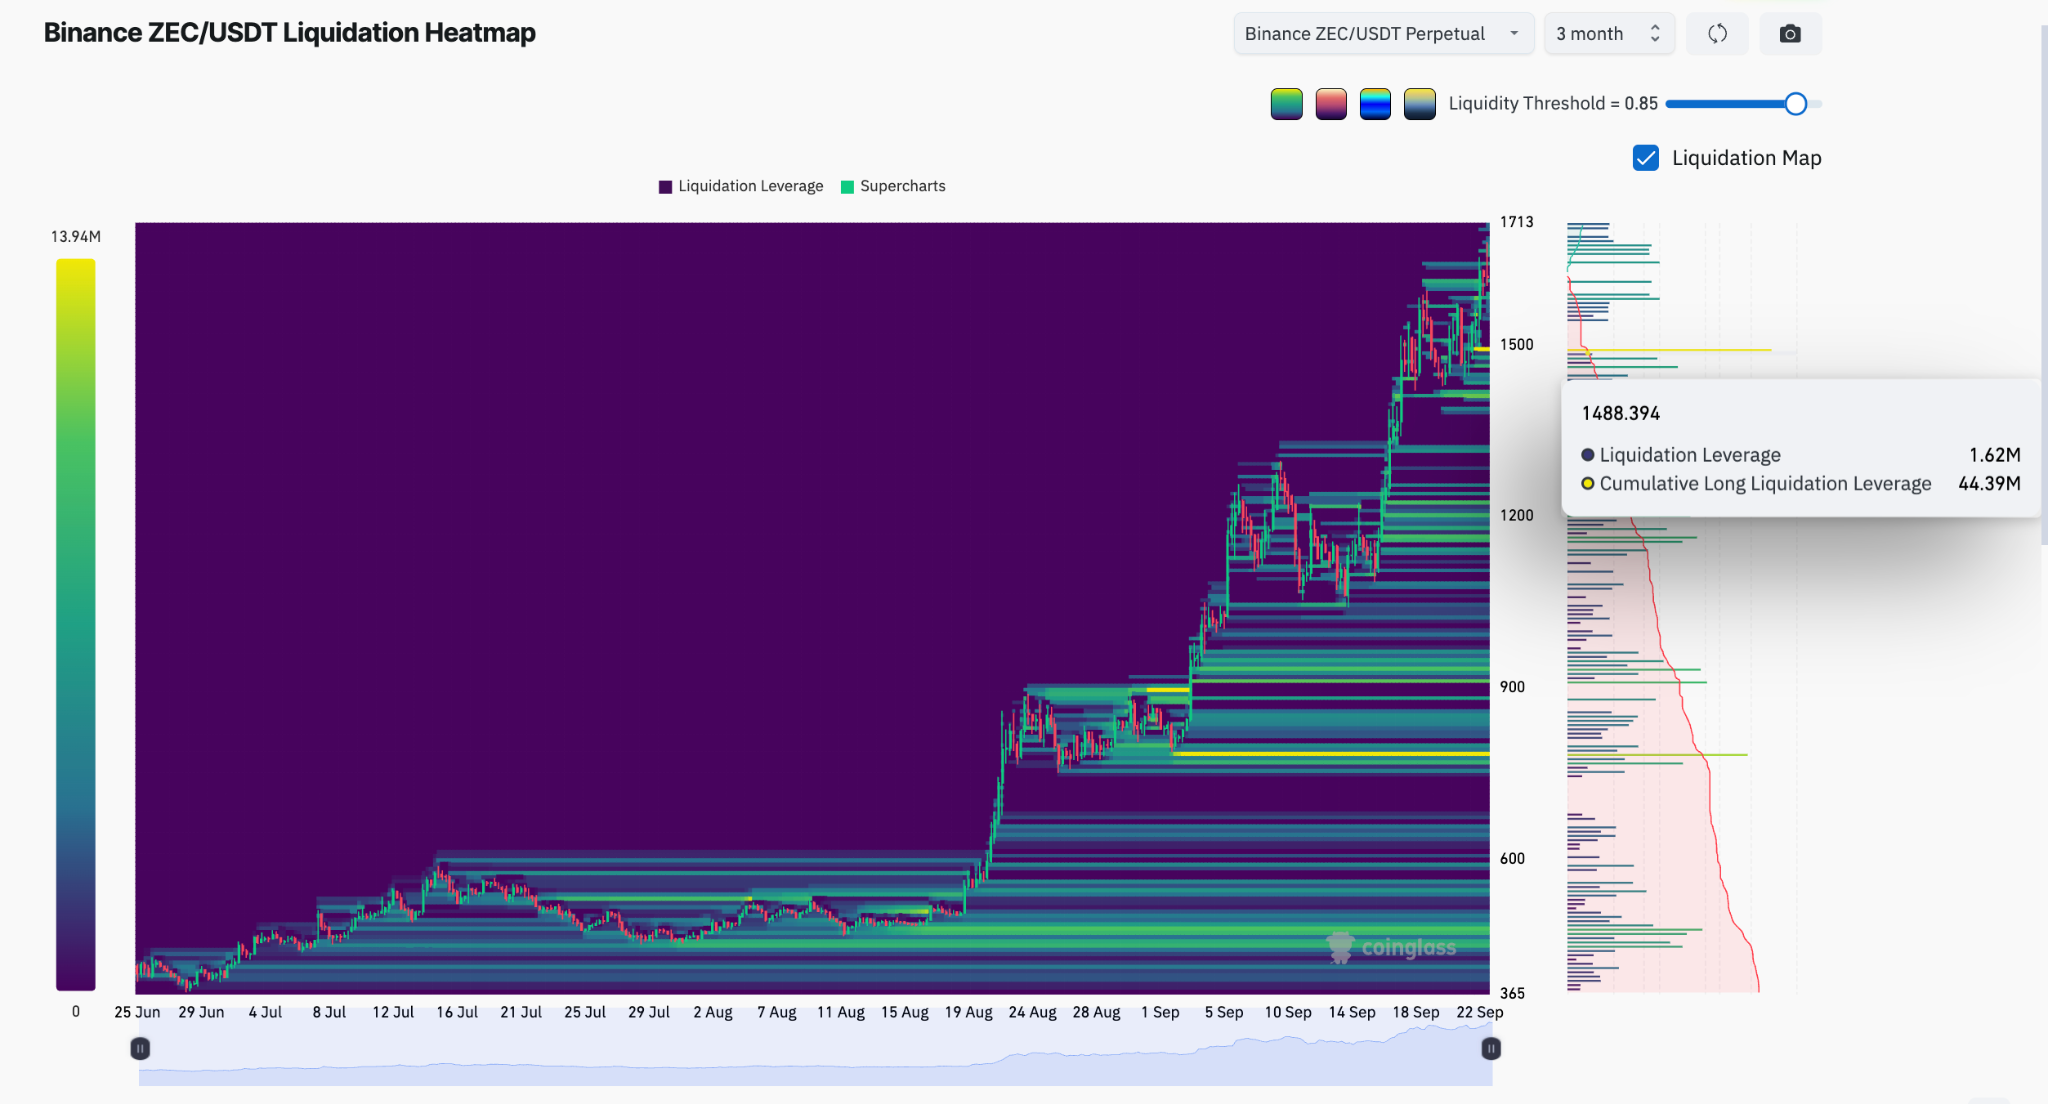This screenshot has width=2048, height=1104.
Task: Click the refresh chart icon
Action: 1717,34
